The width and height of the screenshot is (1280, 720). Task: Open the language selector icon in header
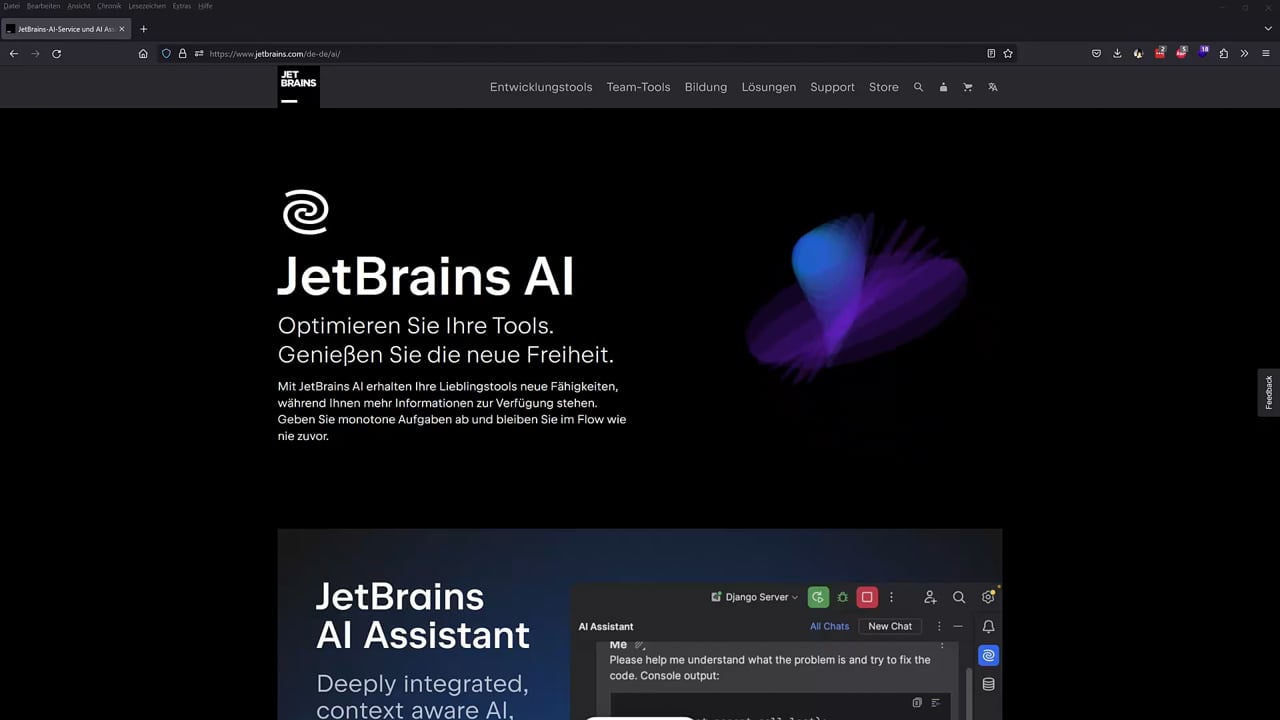coord(993,87)
